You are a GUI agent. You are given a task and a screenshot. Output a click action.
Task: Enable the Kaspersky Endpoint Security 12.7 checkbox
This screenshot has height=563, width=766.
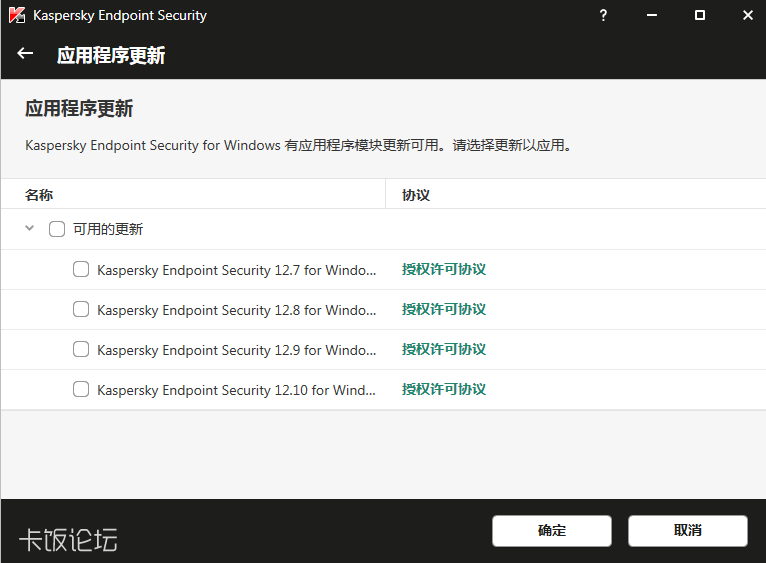click(x=81, y=269)
